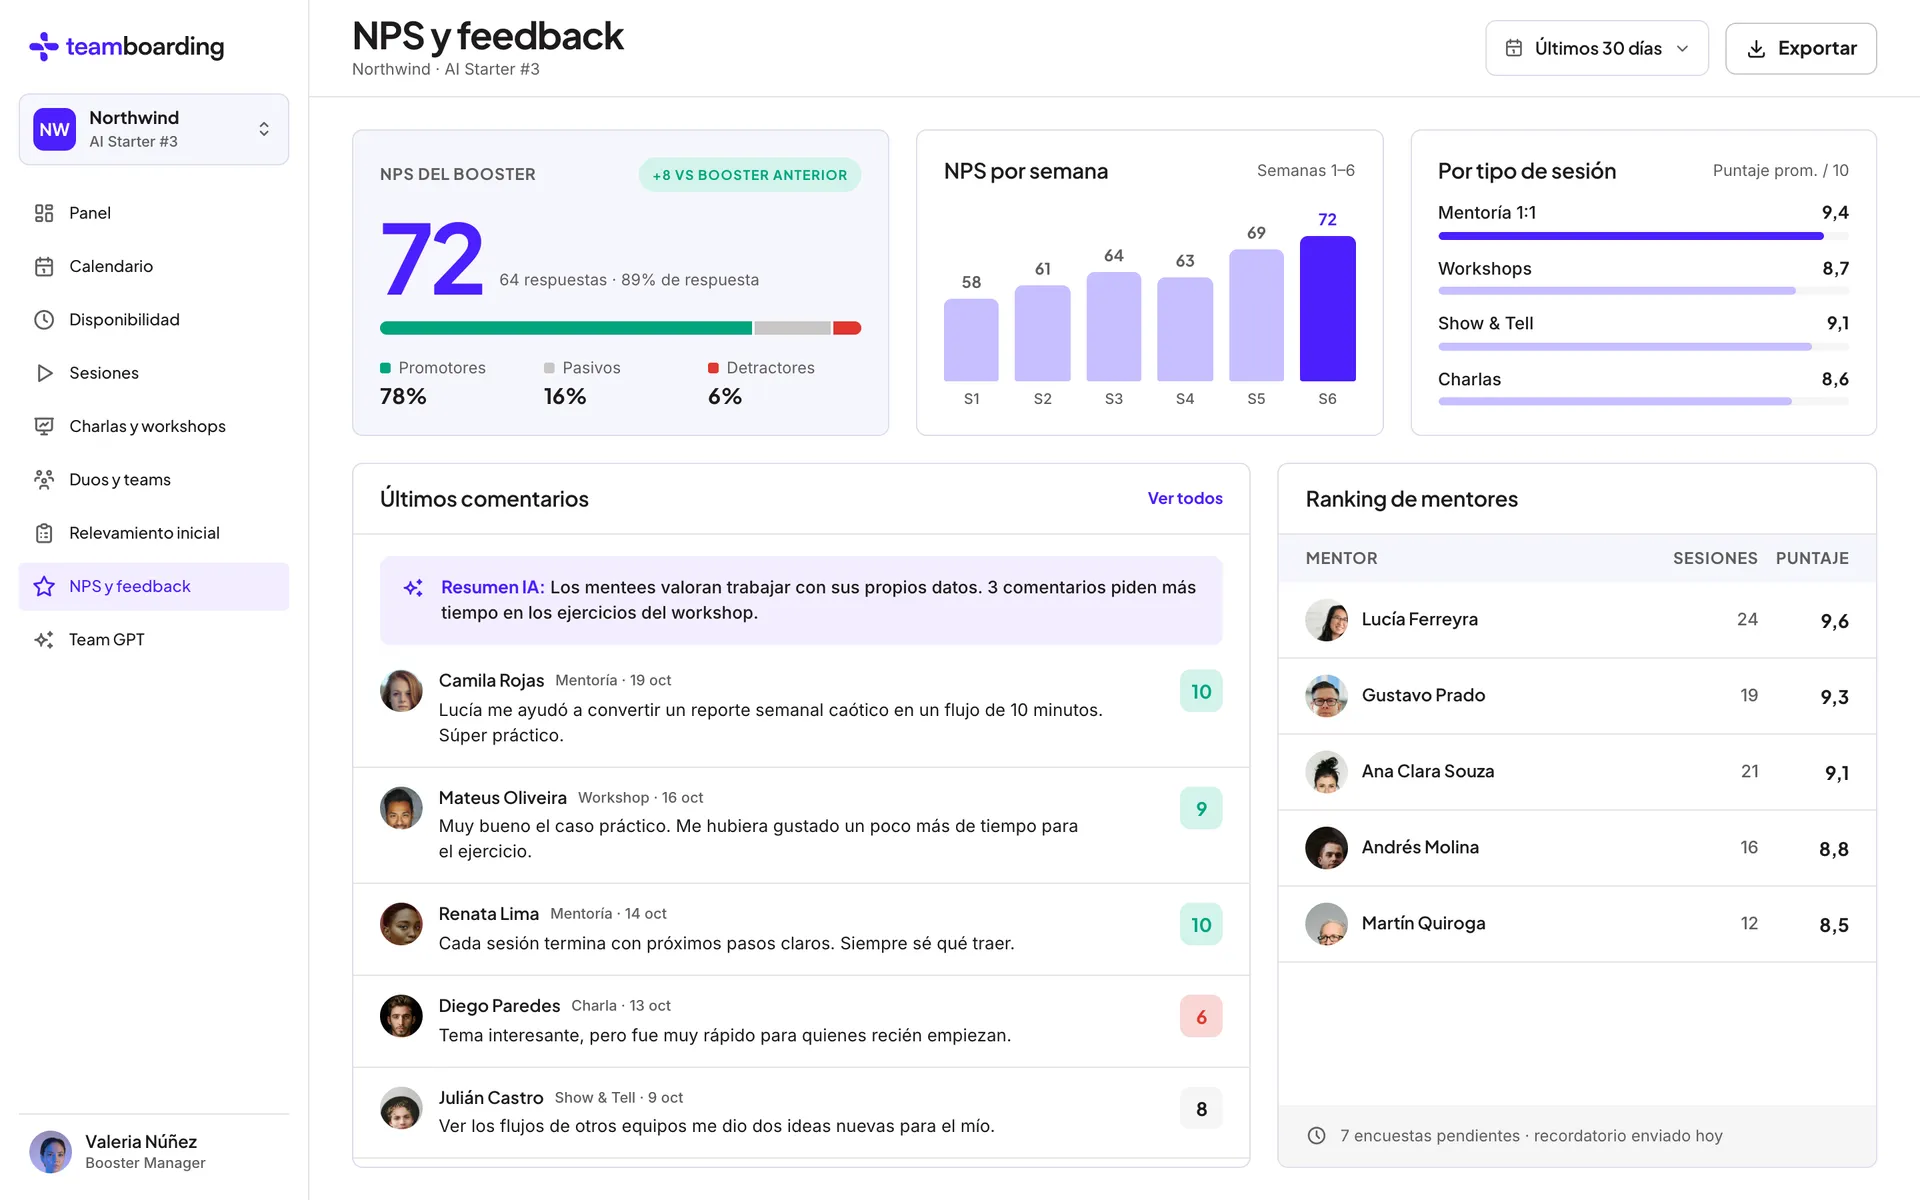Click the Disponibilidad clock icon
Image resolution: width=1920 pixels, height=1200 pixels.
point(44,320)
